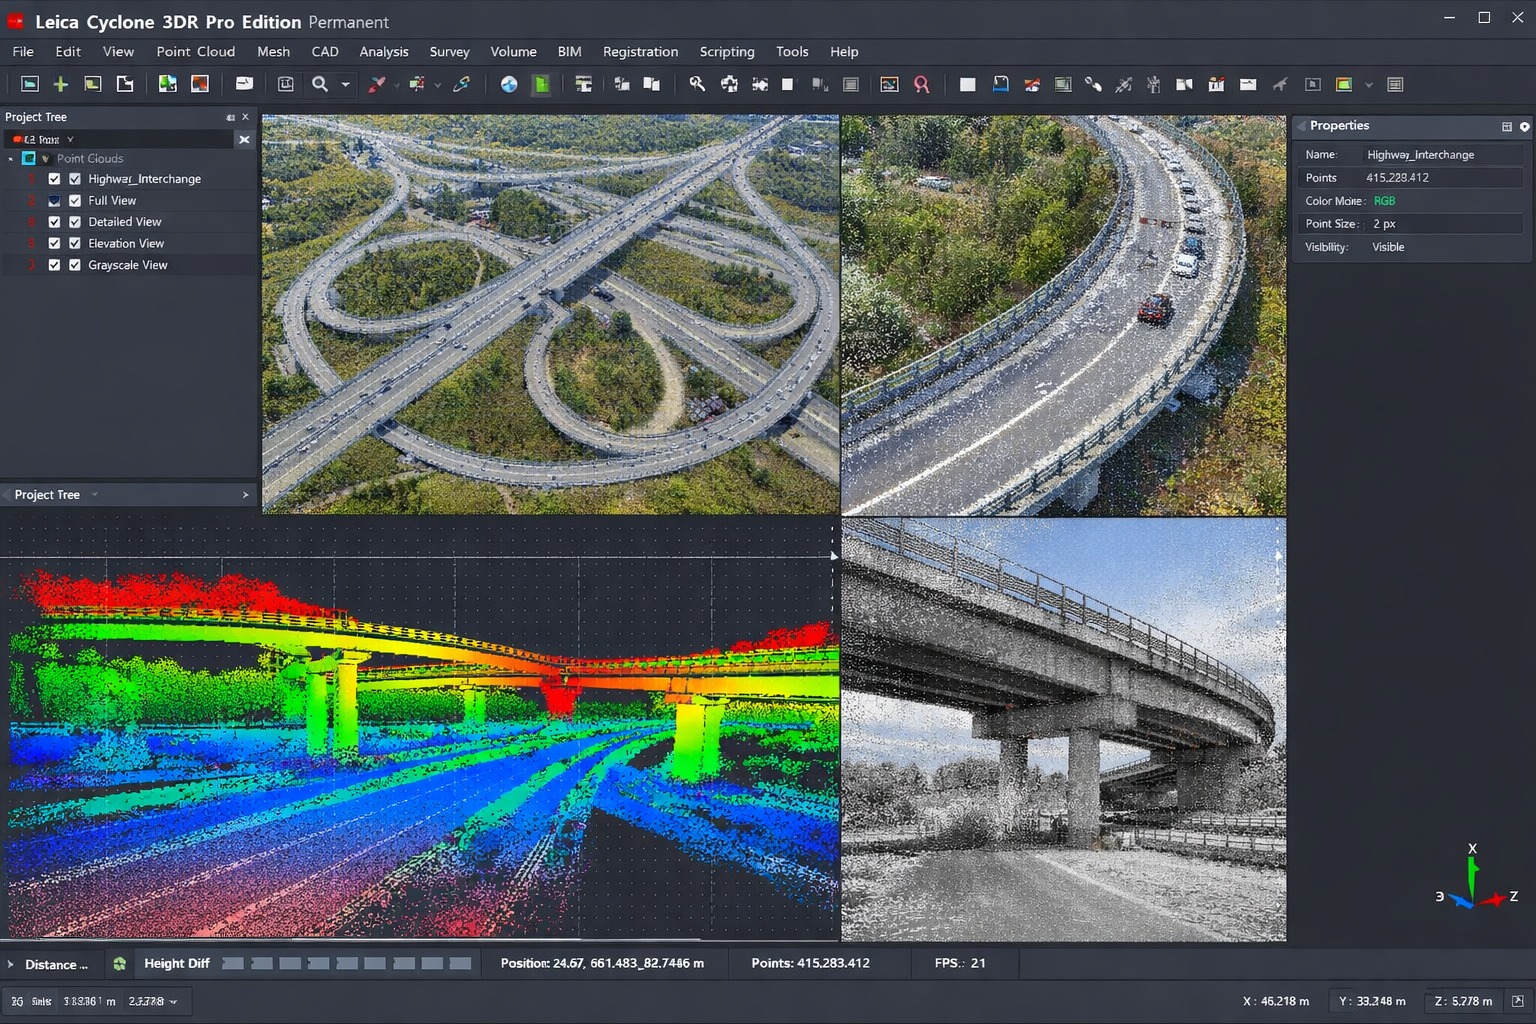Click the green picture import icon in toolbar

click(x=167, y=85)
